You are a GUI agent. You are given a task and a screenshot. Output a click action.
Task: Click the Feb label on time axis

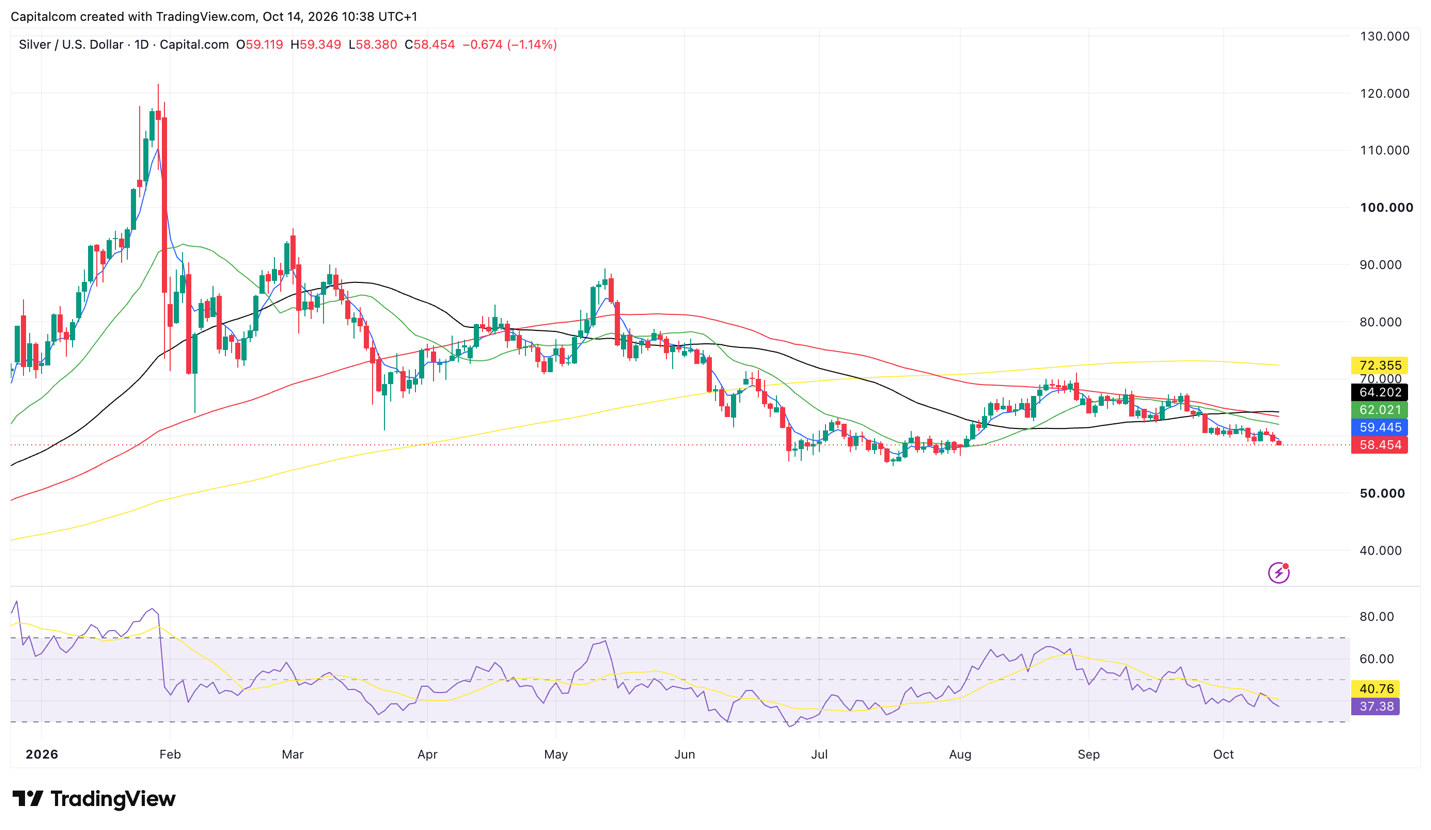pyautogui.click(x=169, y=755)
